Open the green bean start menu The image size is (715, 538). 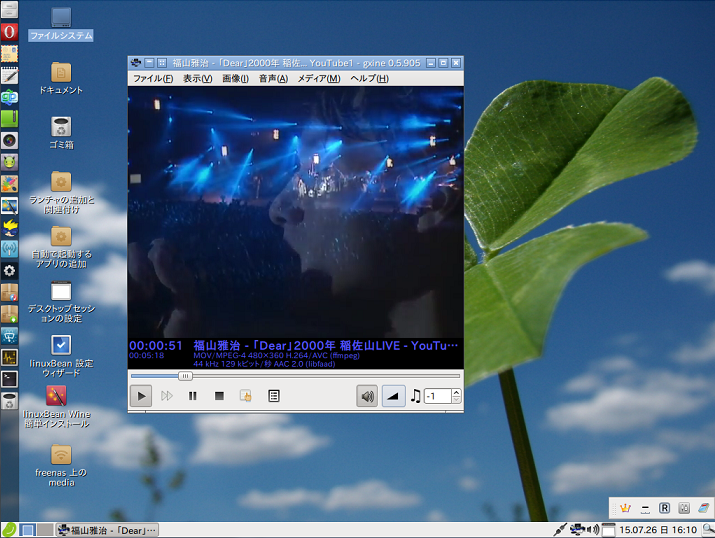click(x=9, y=530)
